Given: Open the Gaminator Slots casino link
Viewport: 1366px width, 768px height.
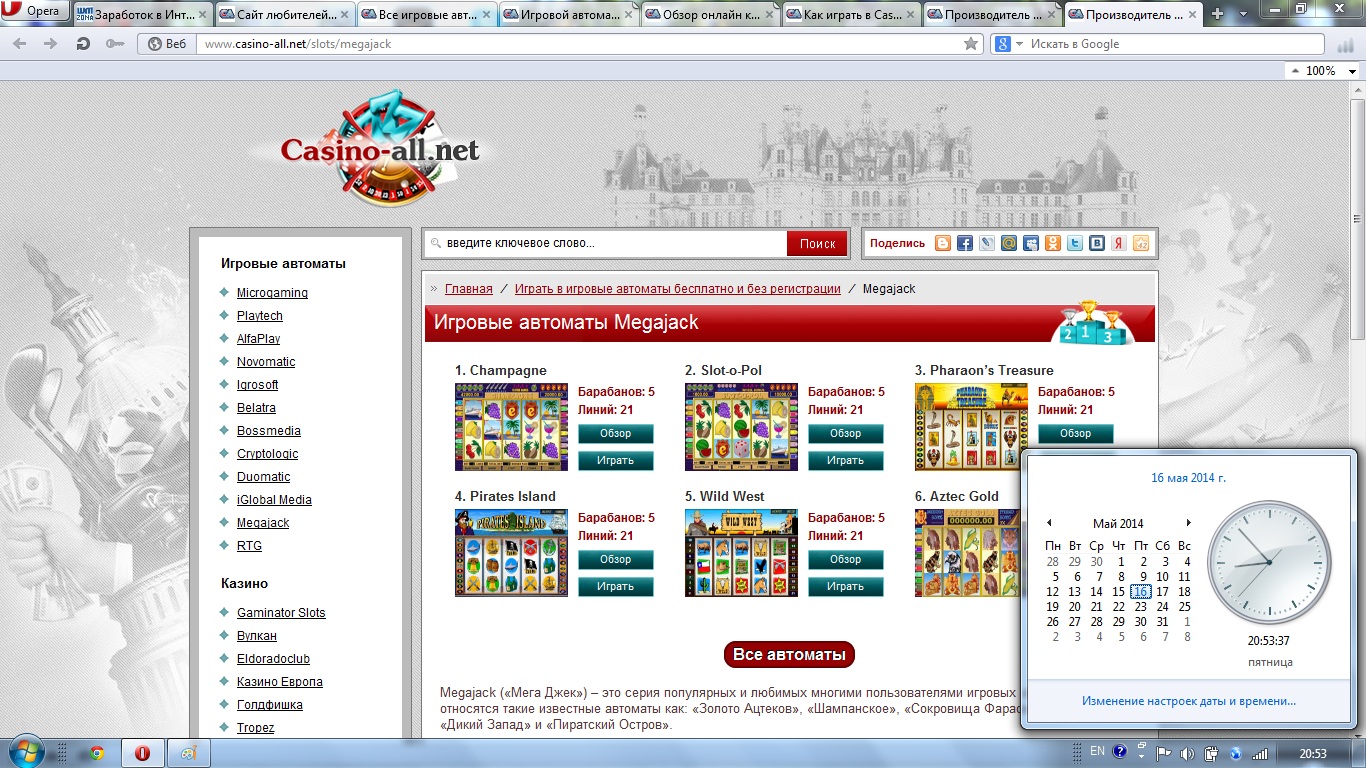Looking at the screenshot, I should (x=281, y=613).
